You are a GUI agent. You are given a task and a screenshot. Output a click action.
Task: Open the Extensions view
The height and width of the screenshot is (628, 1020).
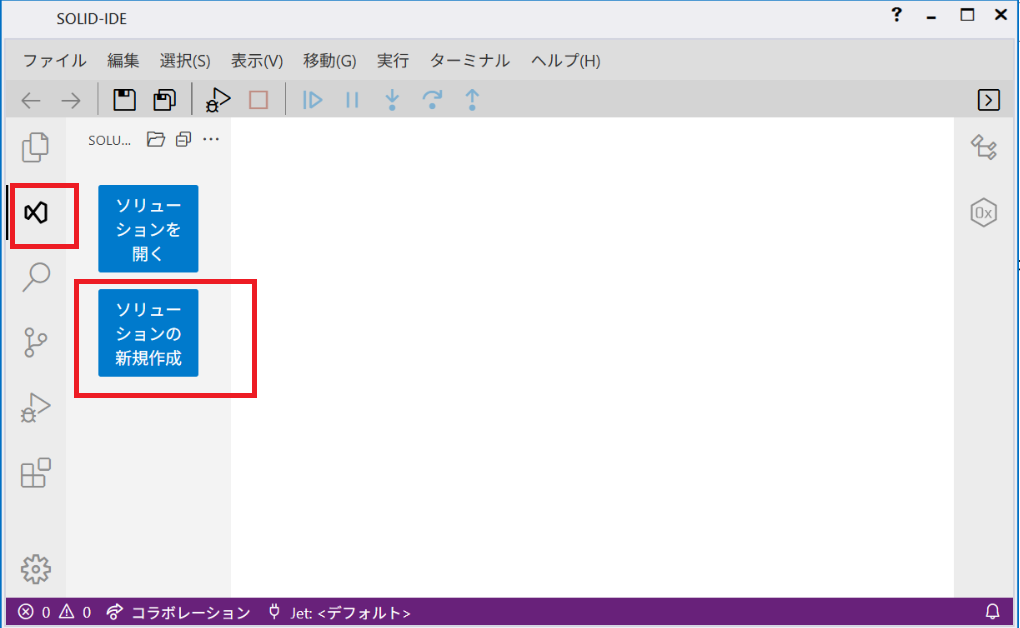(36, 472)
